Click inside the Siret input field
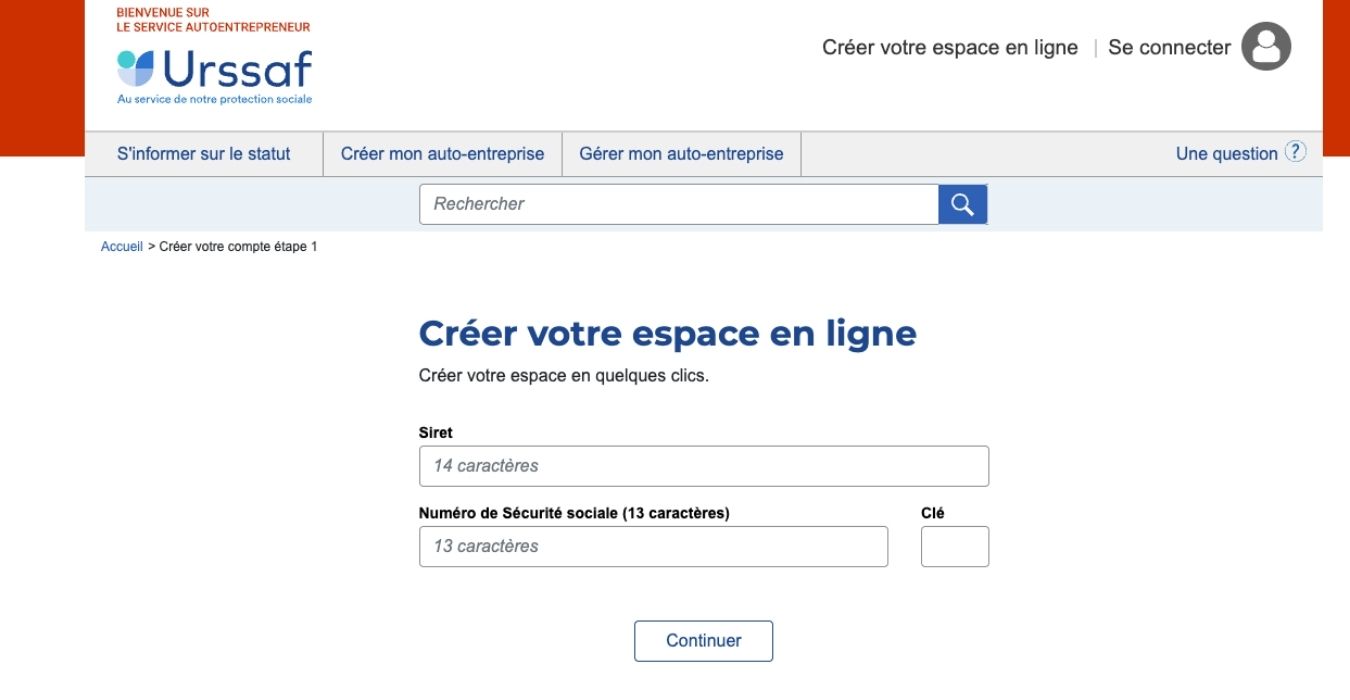1350x700 pixels. (x=703, y=465)
